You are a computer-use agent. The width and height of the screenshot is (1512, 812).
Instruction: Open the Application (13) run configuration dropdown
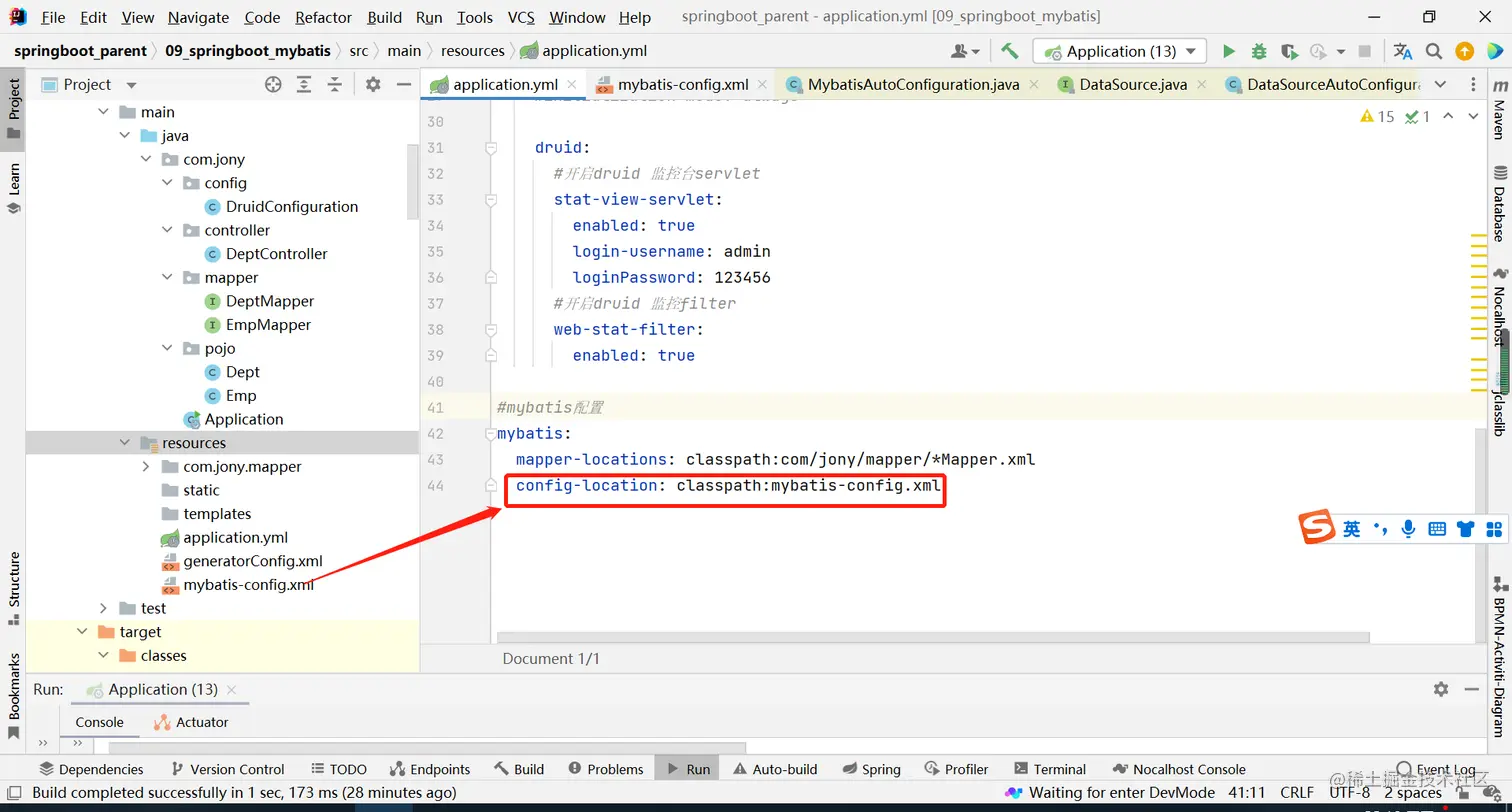click(x=1120, y=51)
